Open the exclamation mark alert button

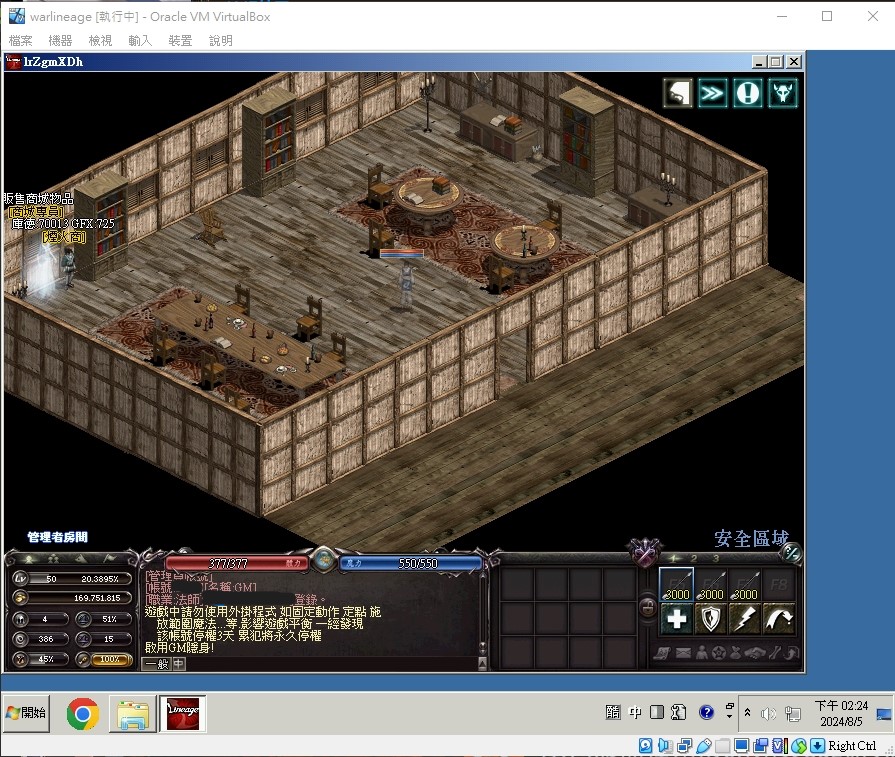(x=747, y=92)
